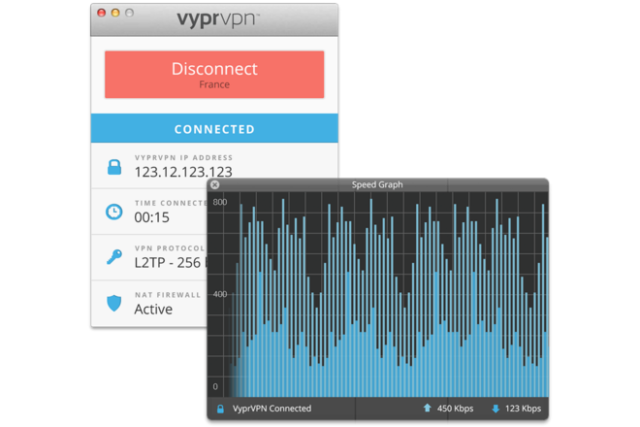Click the Active NAT Firewall status
This screenshot has width=640, height=427.
pyautogui.click(x=153, y=309)
